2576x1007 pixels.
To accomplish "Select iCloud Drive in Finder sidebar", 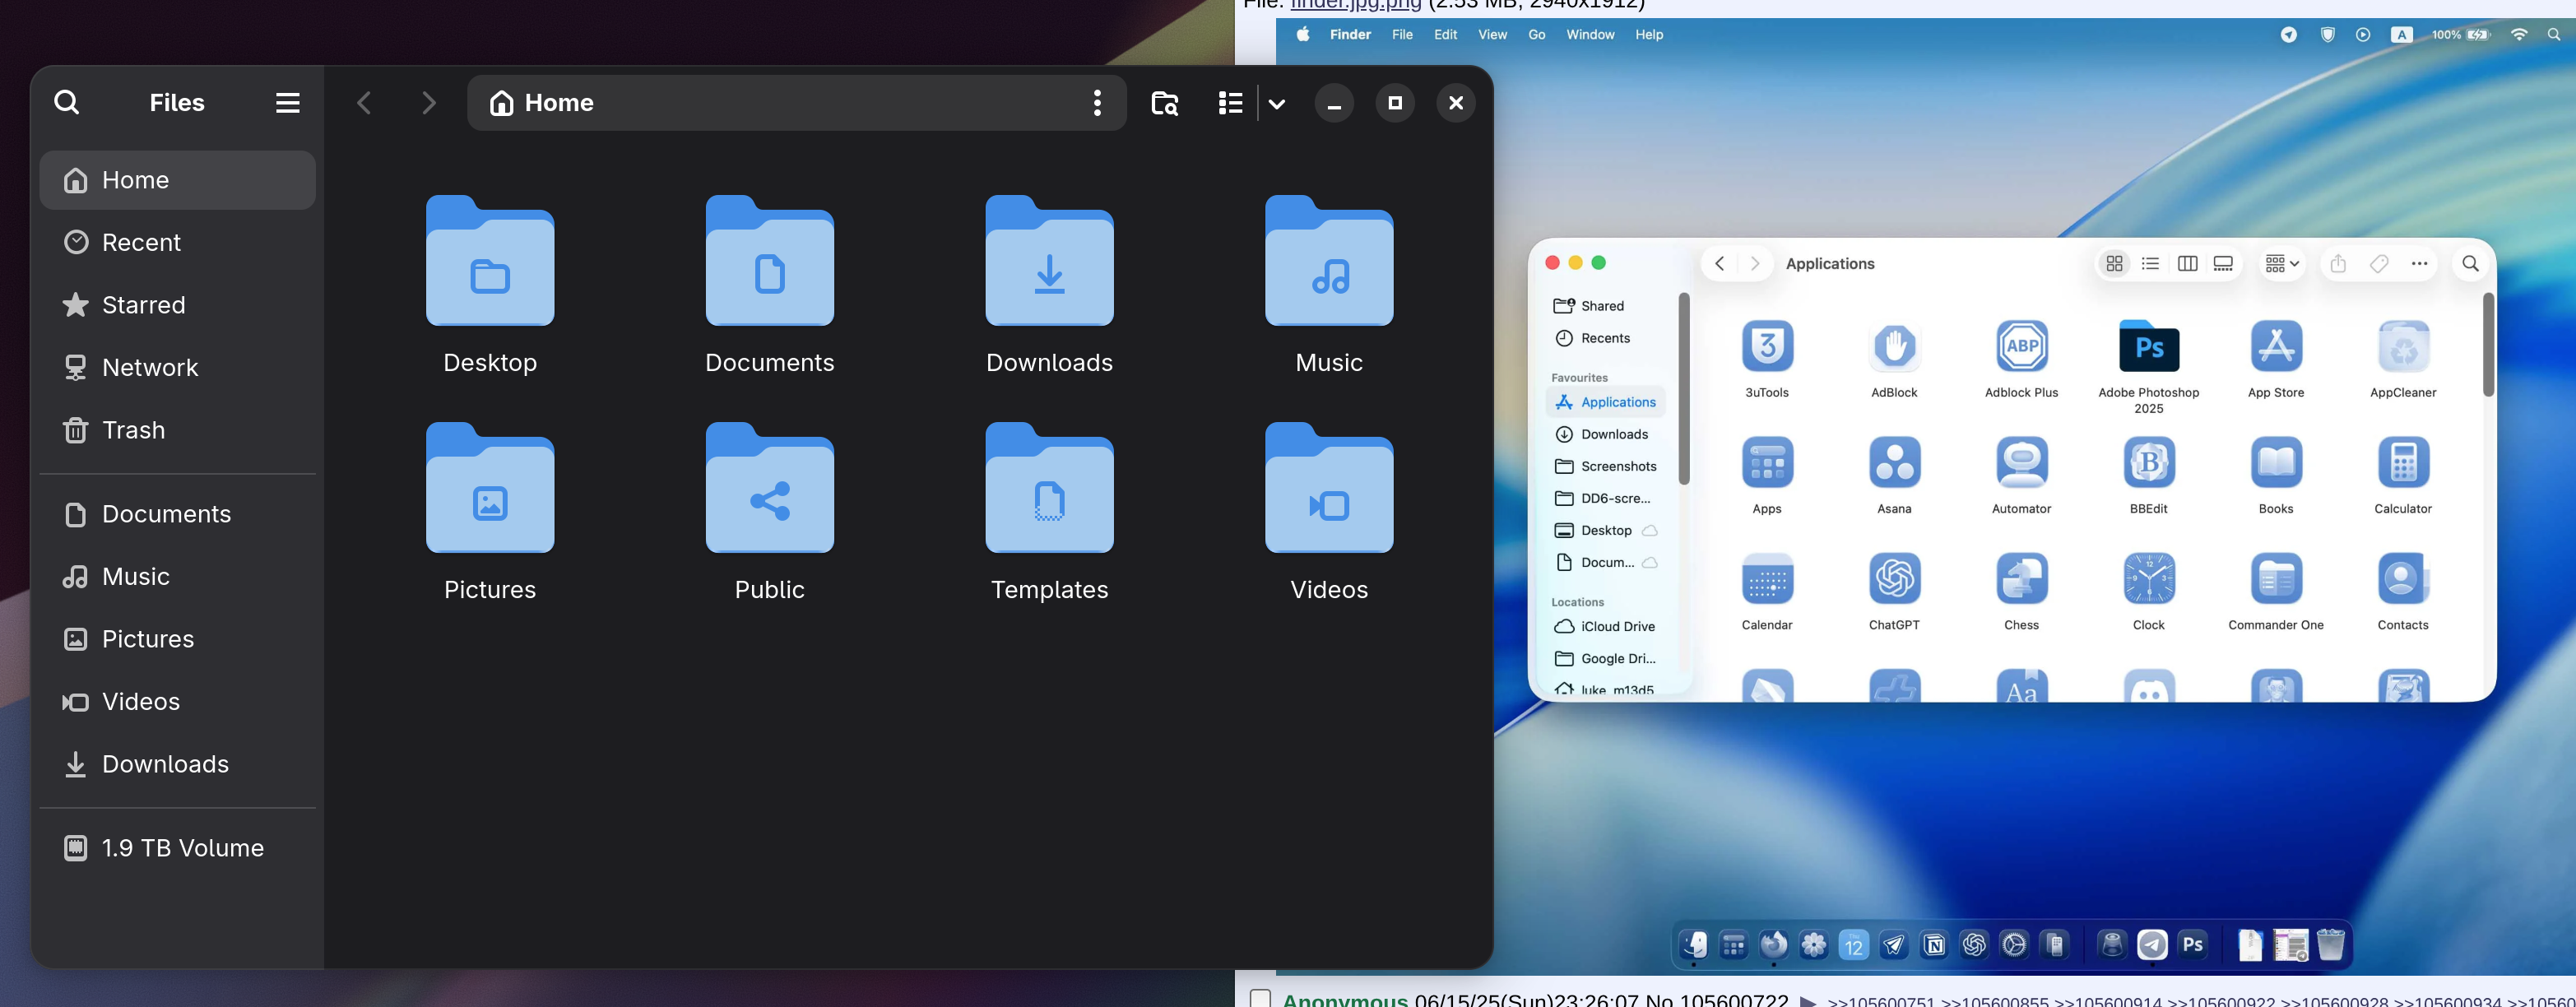I will 1606,626.
